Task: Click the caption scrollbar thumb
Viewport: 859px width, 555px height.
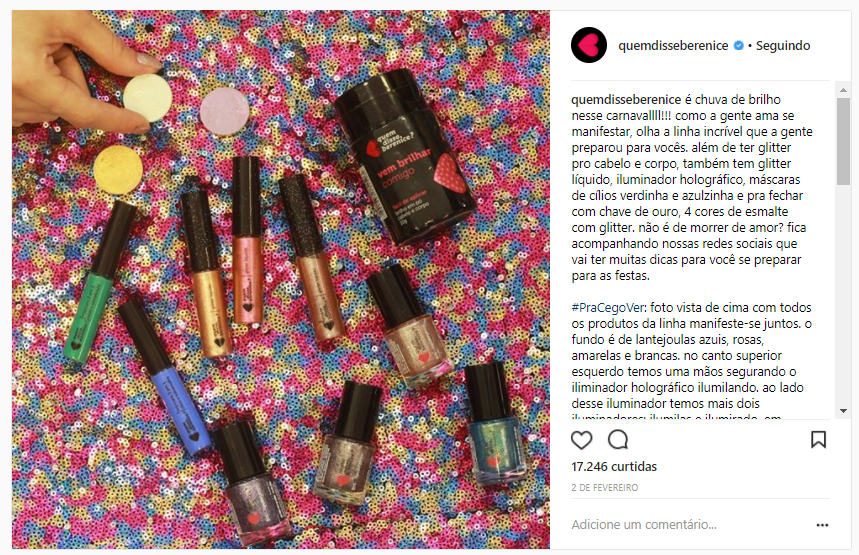Action: (843, 141)
